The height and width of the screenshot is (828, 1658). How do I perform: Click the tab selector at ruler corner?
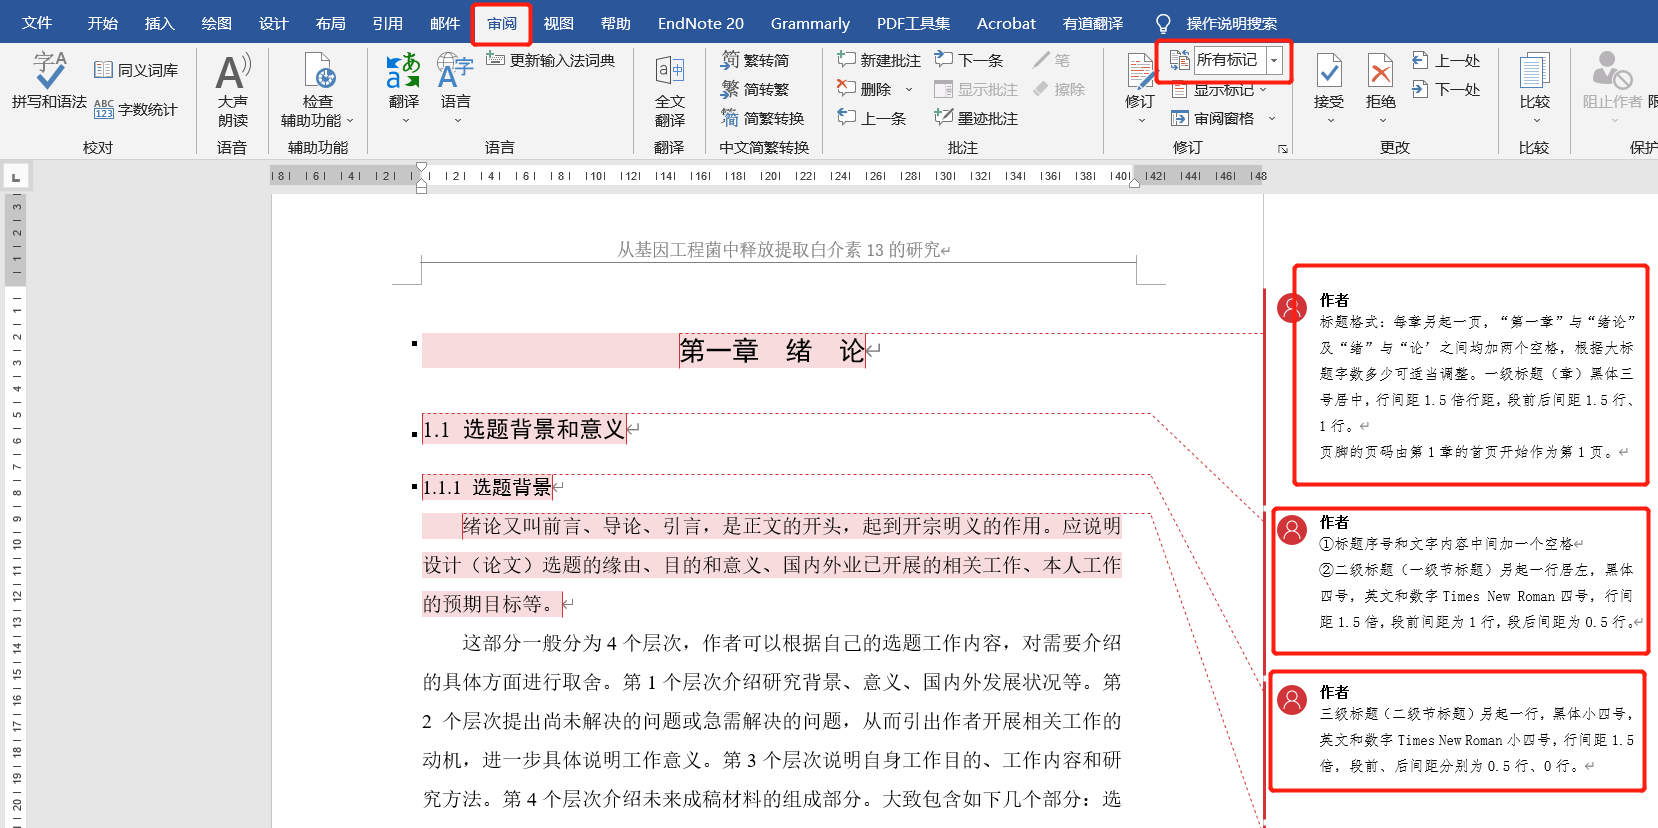(15, 177)
